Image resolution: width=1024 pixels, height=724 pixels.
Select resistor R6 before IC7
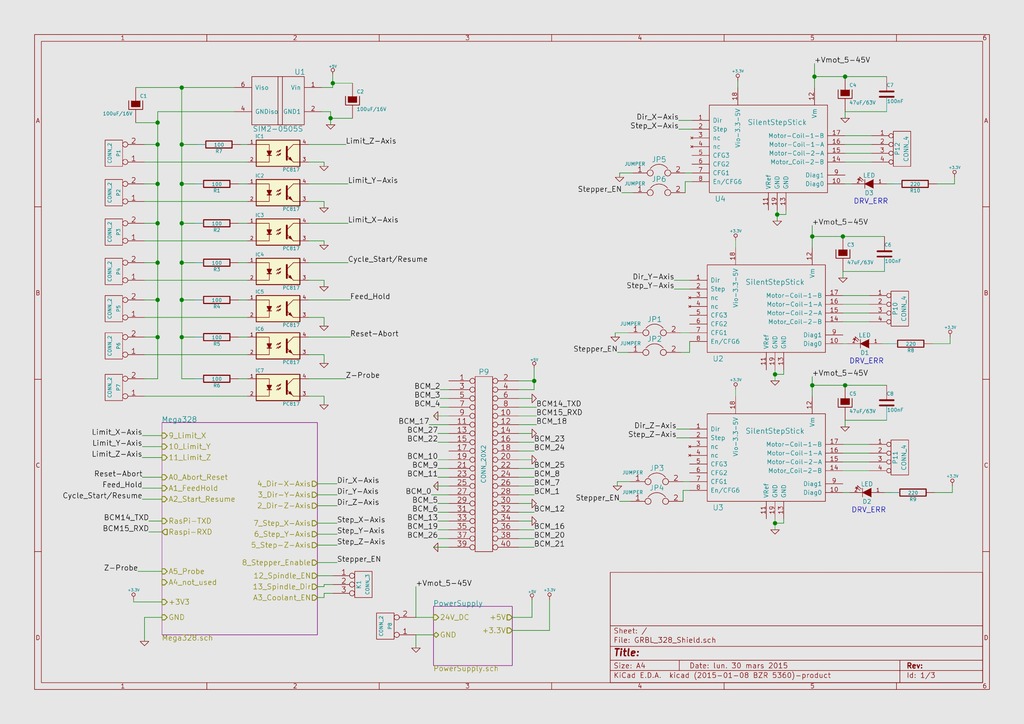(217, 379)
